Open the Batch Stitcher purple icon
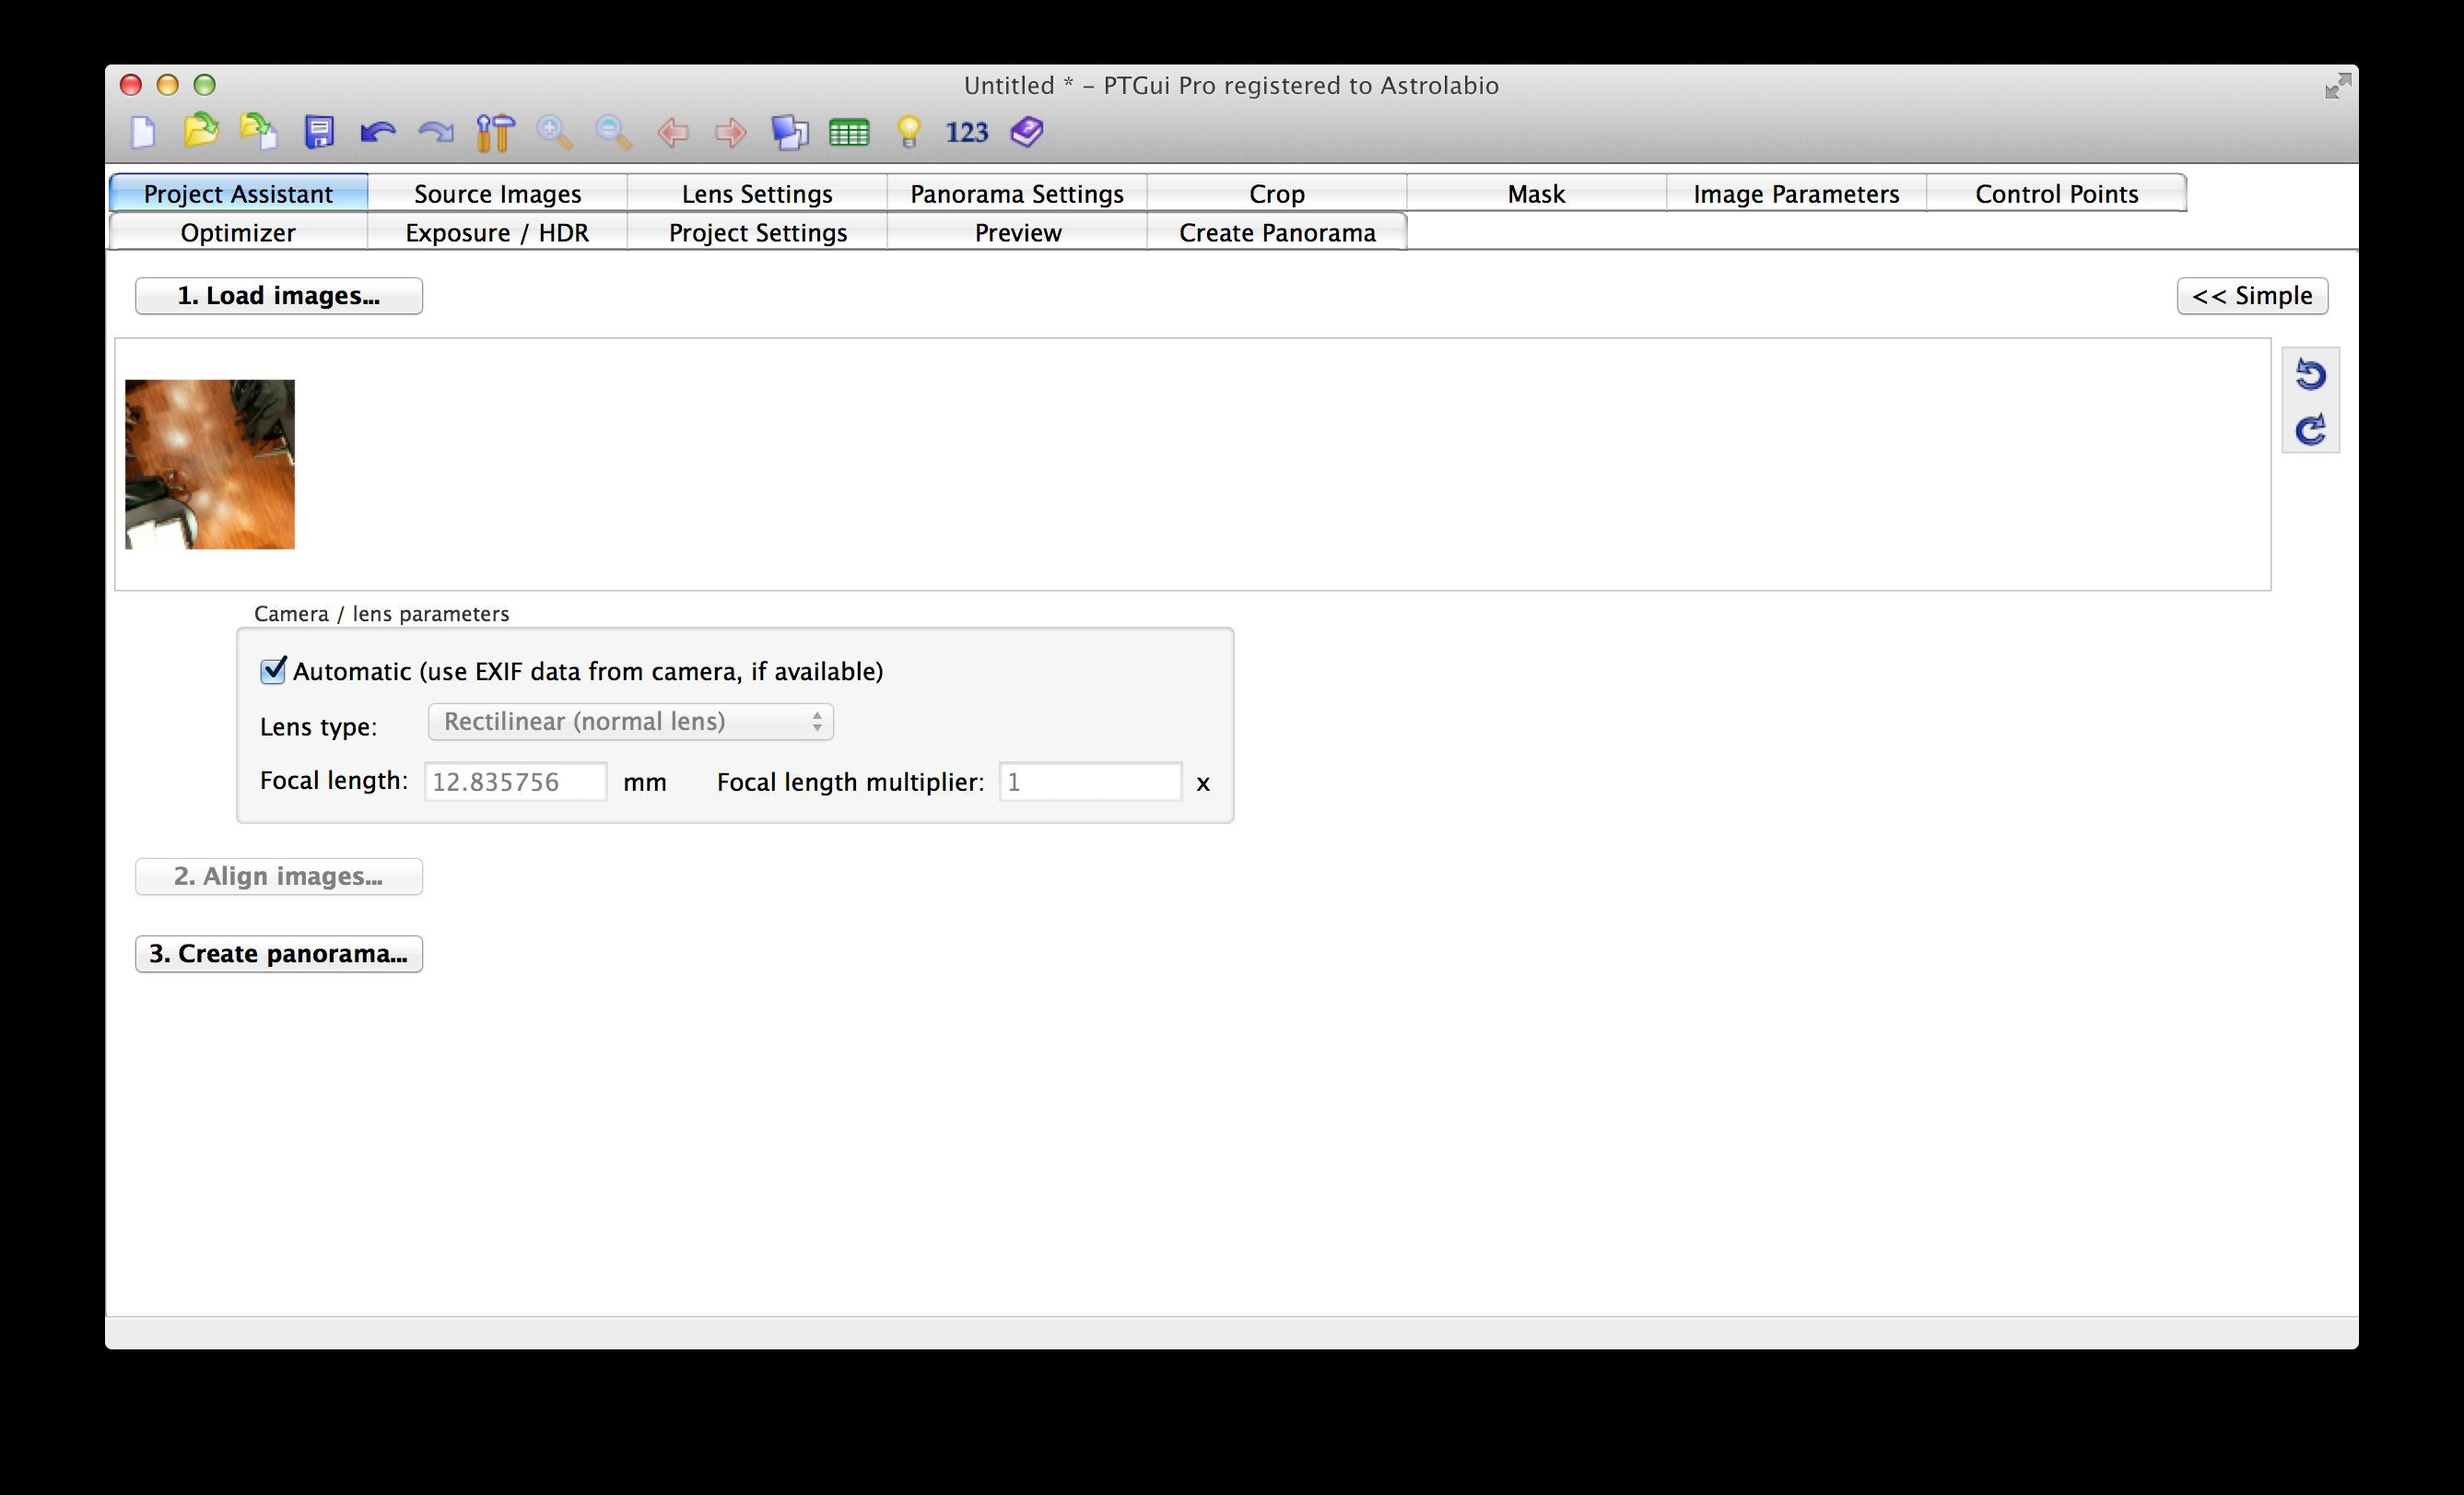The image size is (2464, 1495). 1027,132
